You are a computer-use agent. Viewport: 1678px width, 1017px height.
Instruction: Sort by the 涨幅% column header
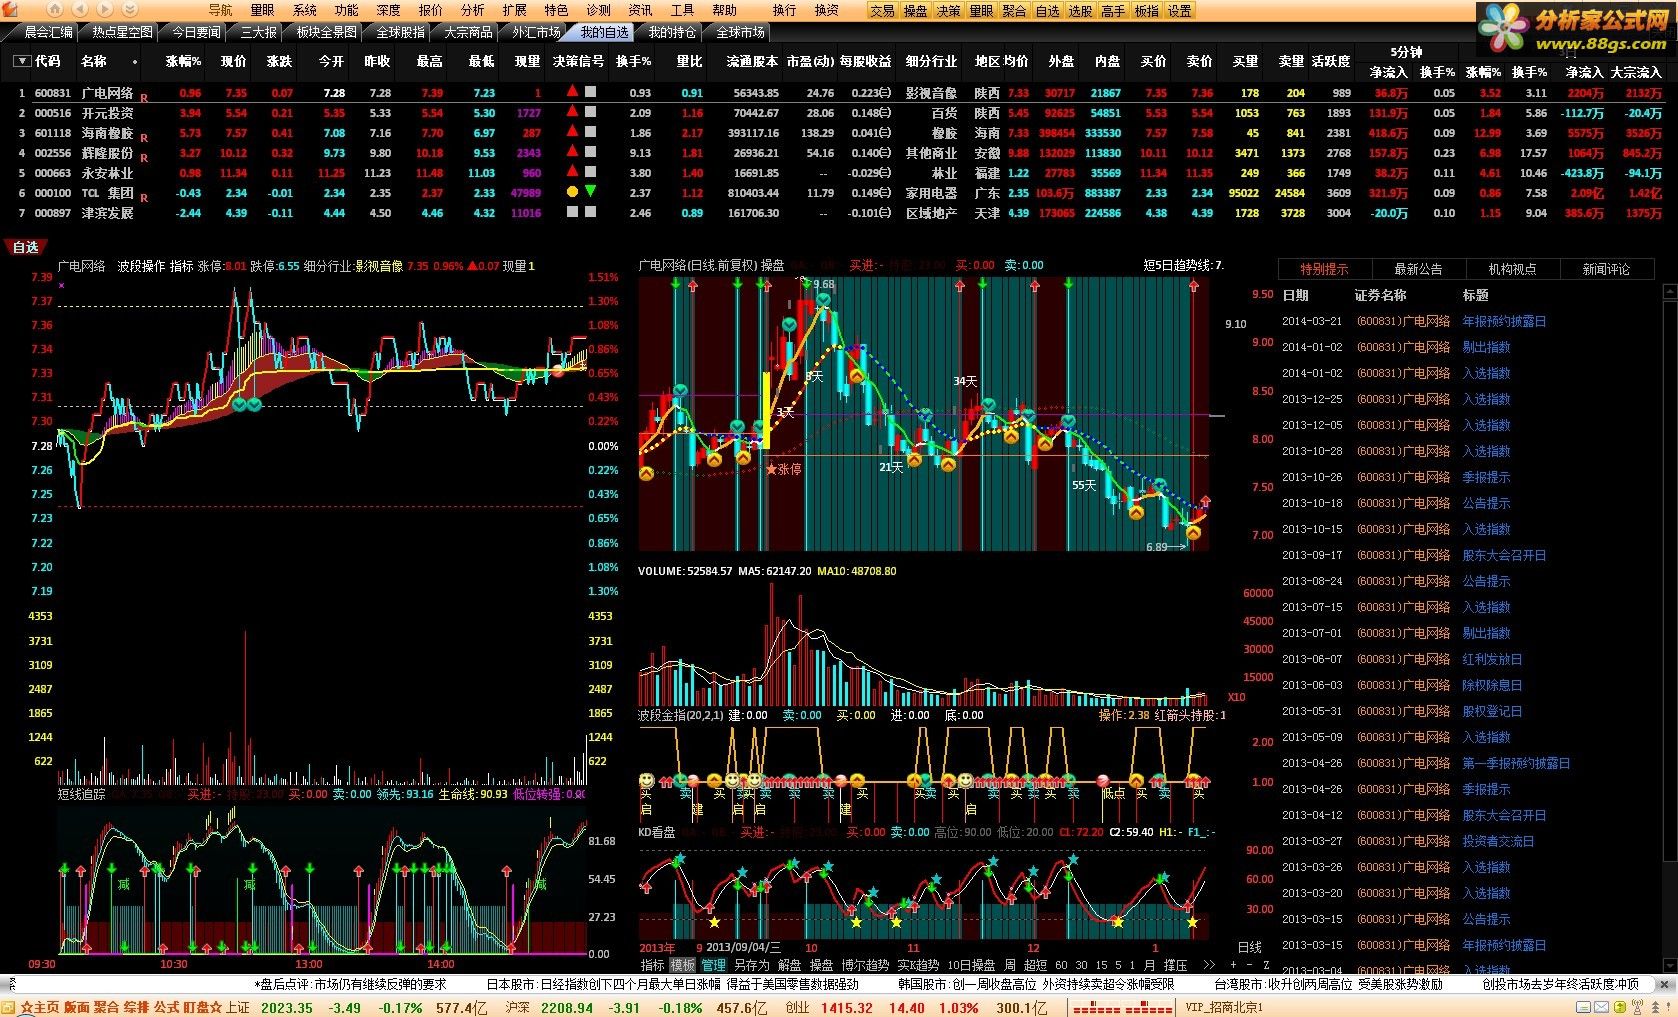pos(183,61)
